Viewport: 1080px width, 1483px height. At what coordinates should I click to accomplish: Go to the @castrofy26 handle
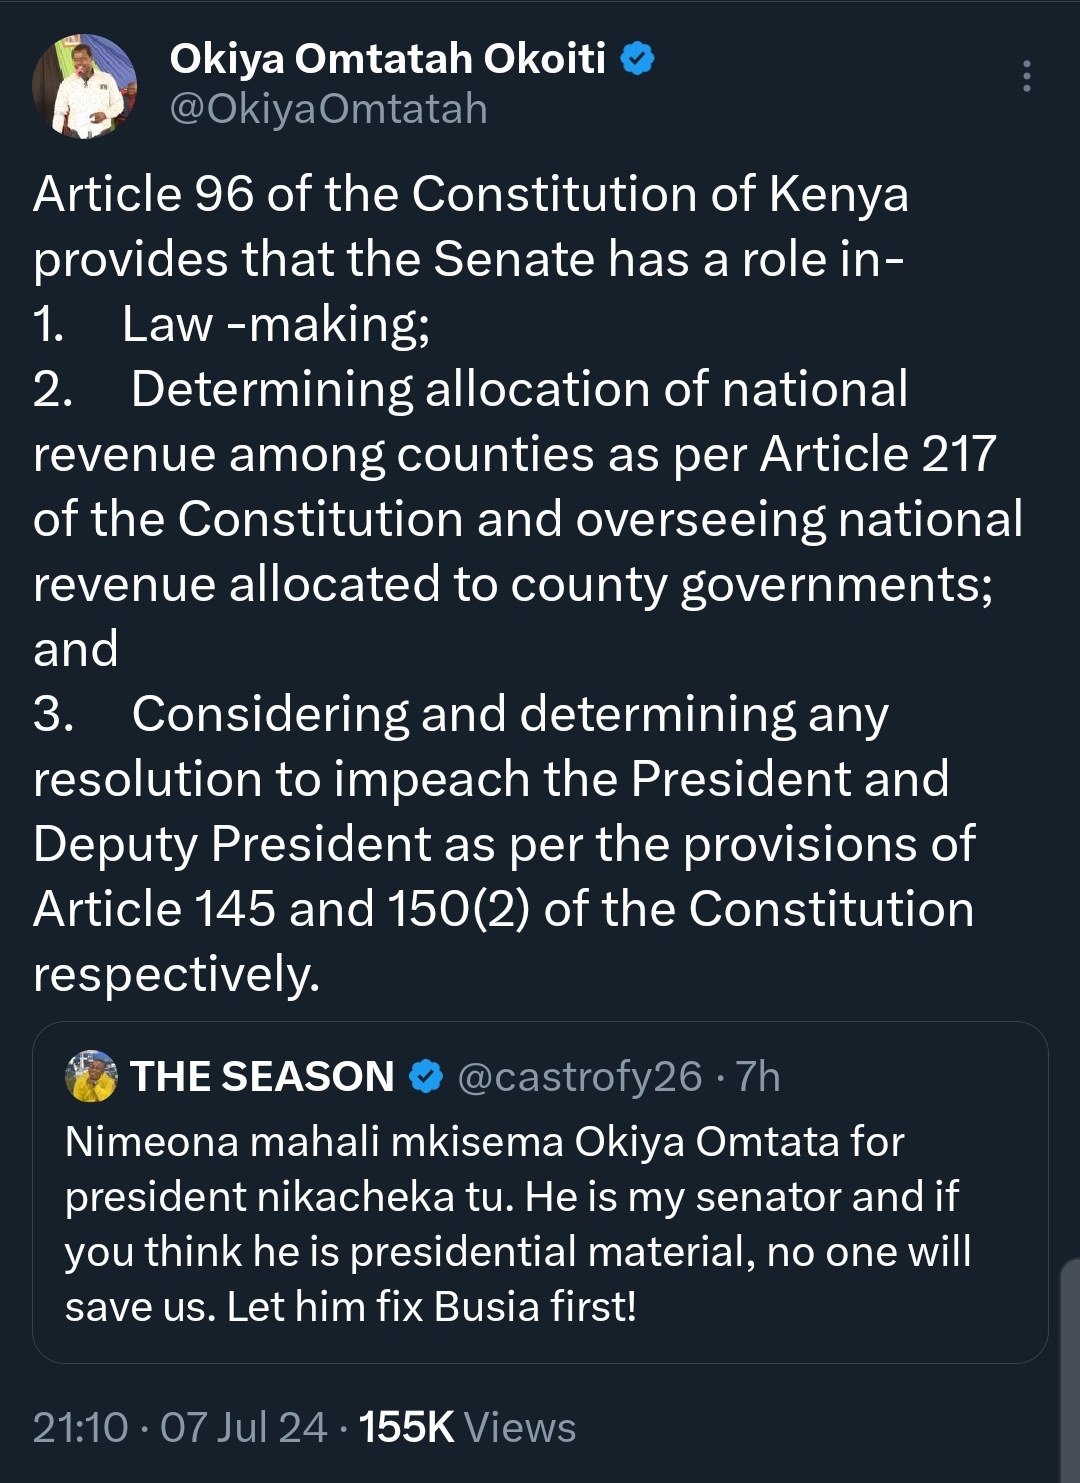pyautogui.click(x=580, y=1077)
